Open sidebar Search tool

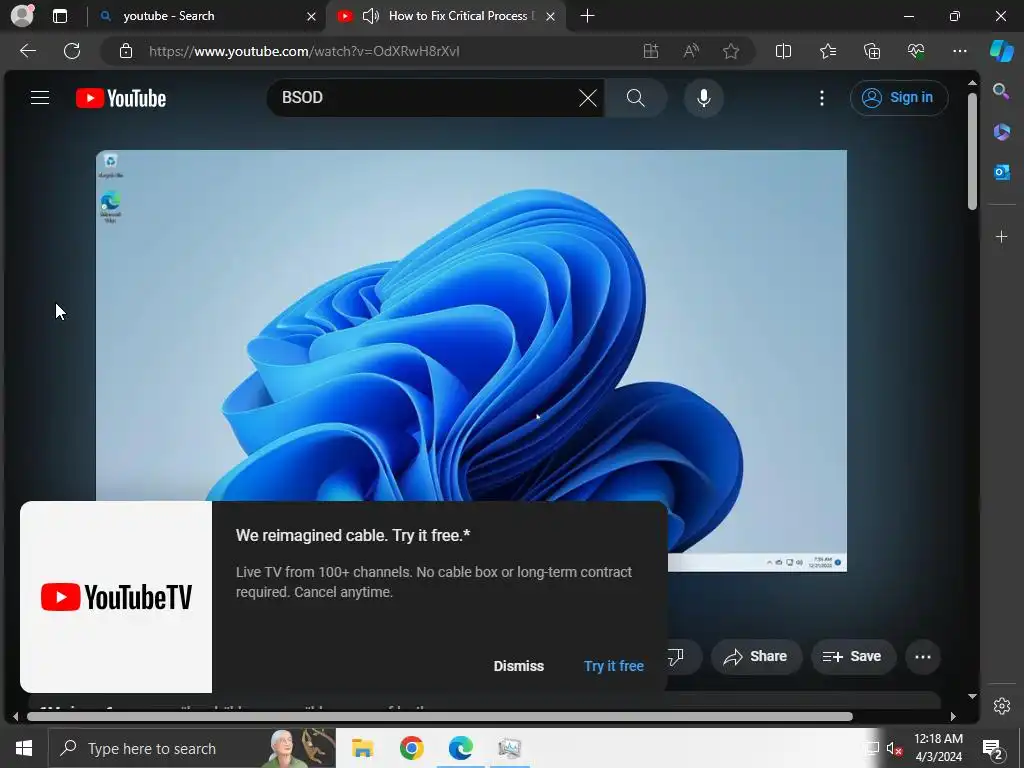[x=1001, y=91]
